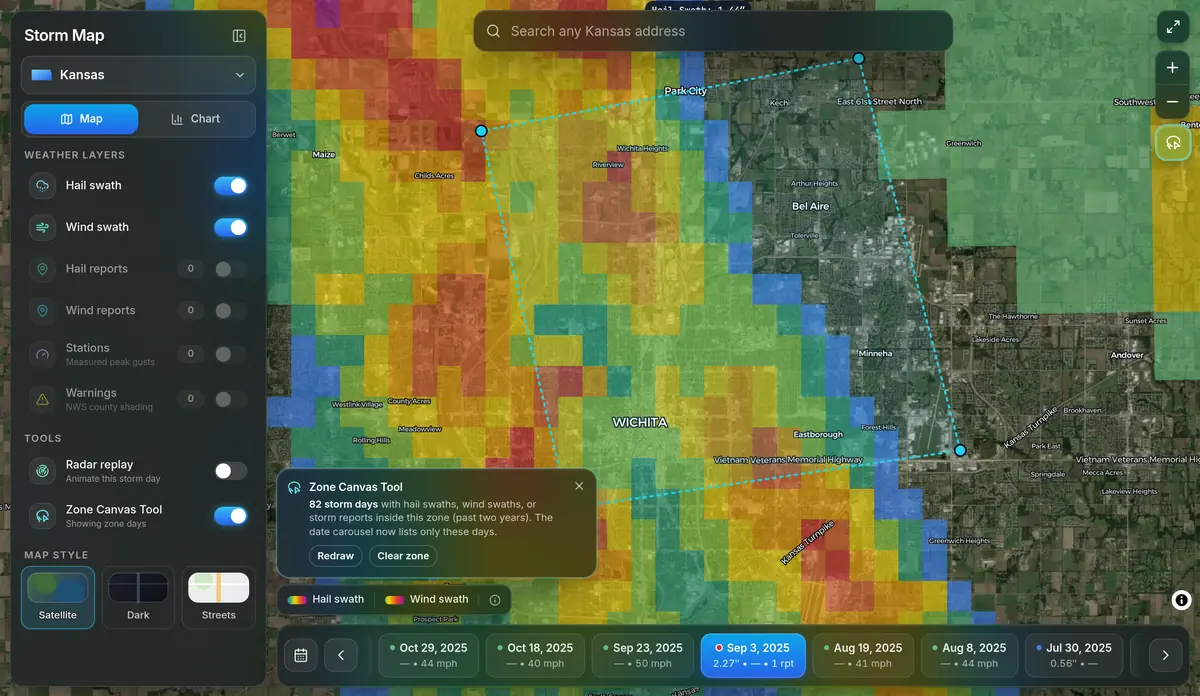The height and width of the screenshot is (696, 1200).
Task: Click the Radar replay icon
Action: pos(43,471)
